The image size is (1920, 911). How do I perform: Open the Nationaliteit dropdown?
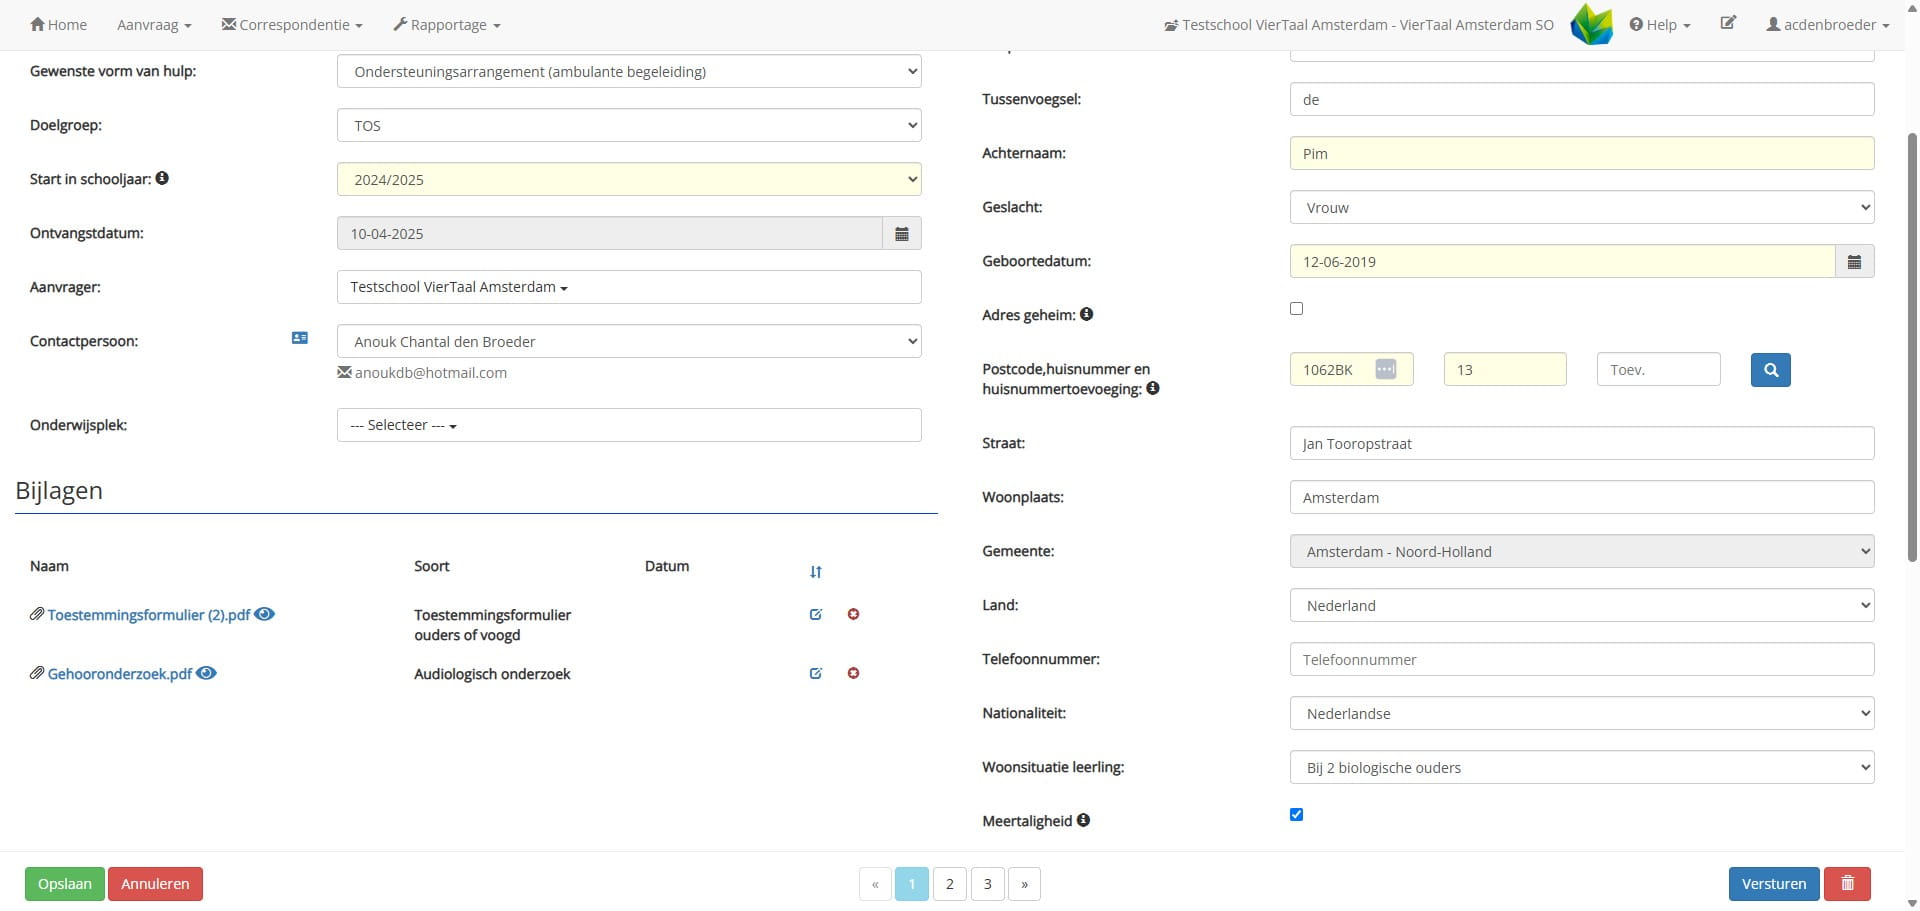pos(1582,713)
